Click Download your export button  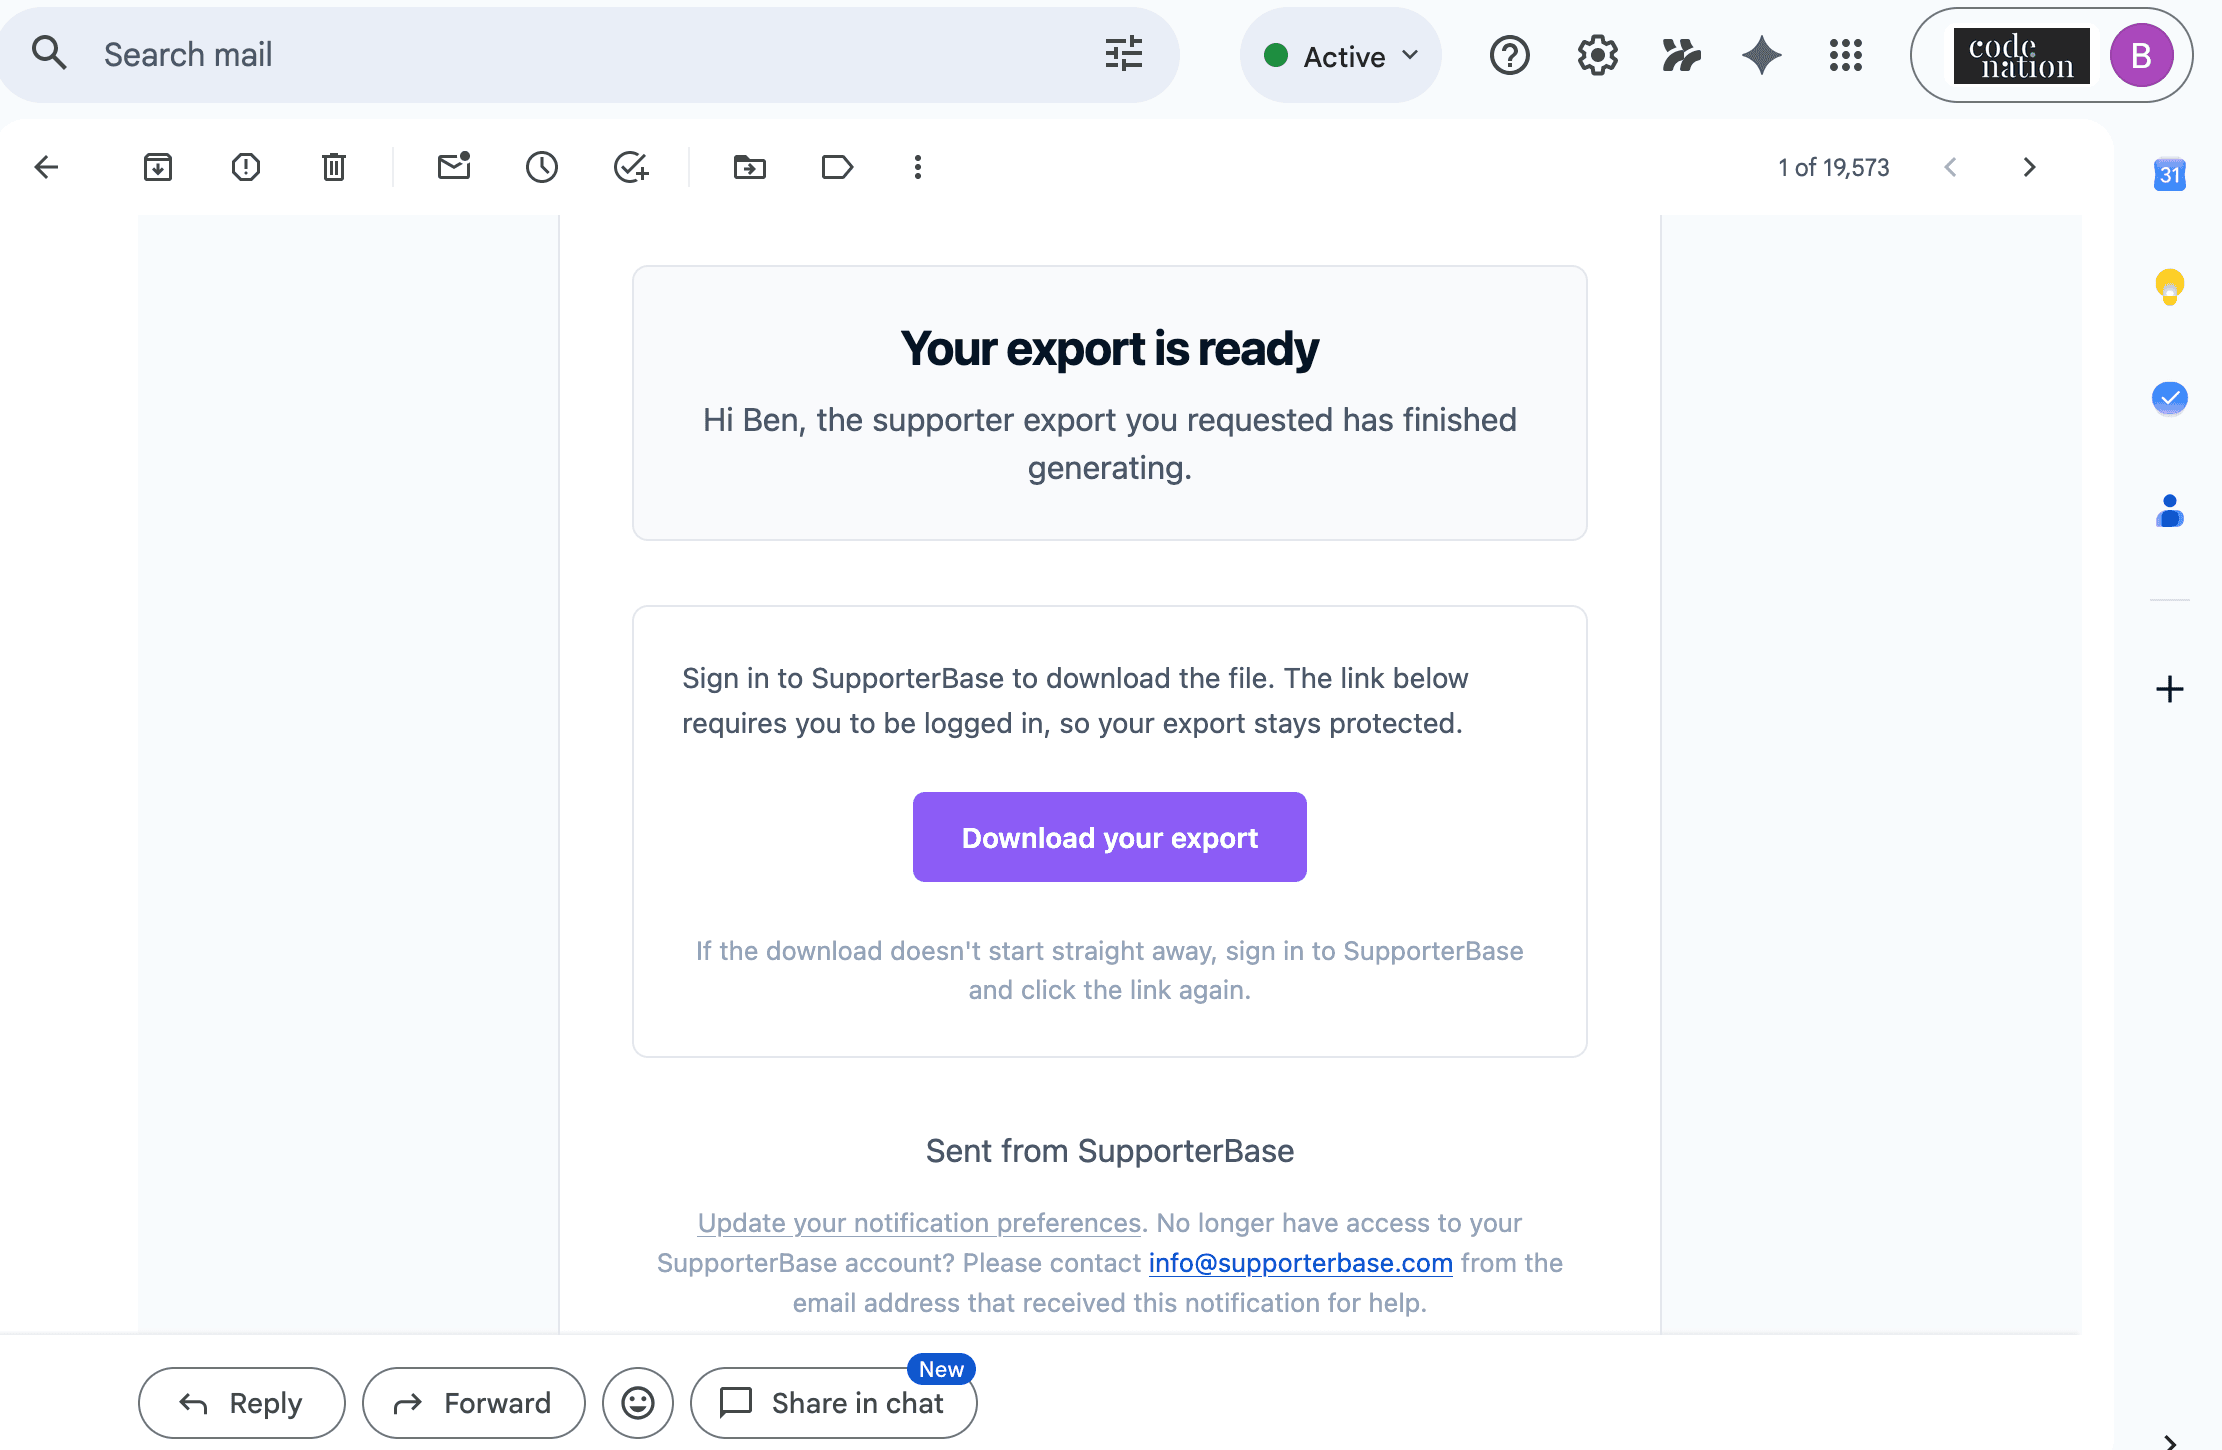(x=1110, y=837)
